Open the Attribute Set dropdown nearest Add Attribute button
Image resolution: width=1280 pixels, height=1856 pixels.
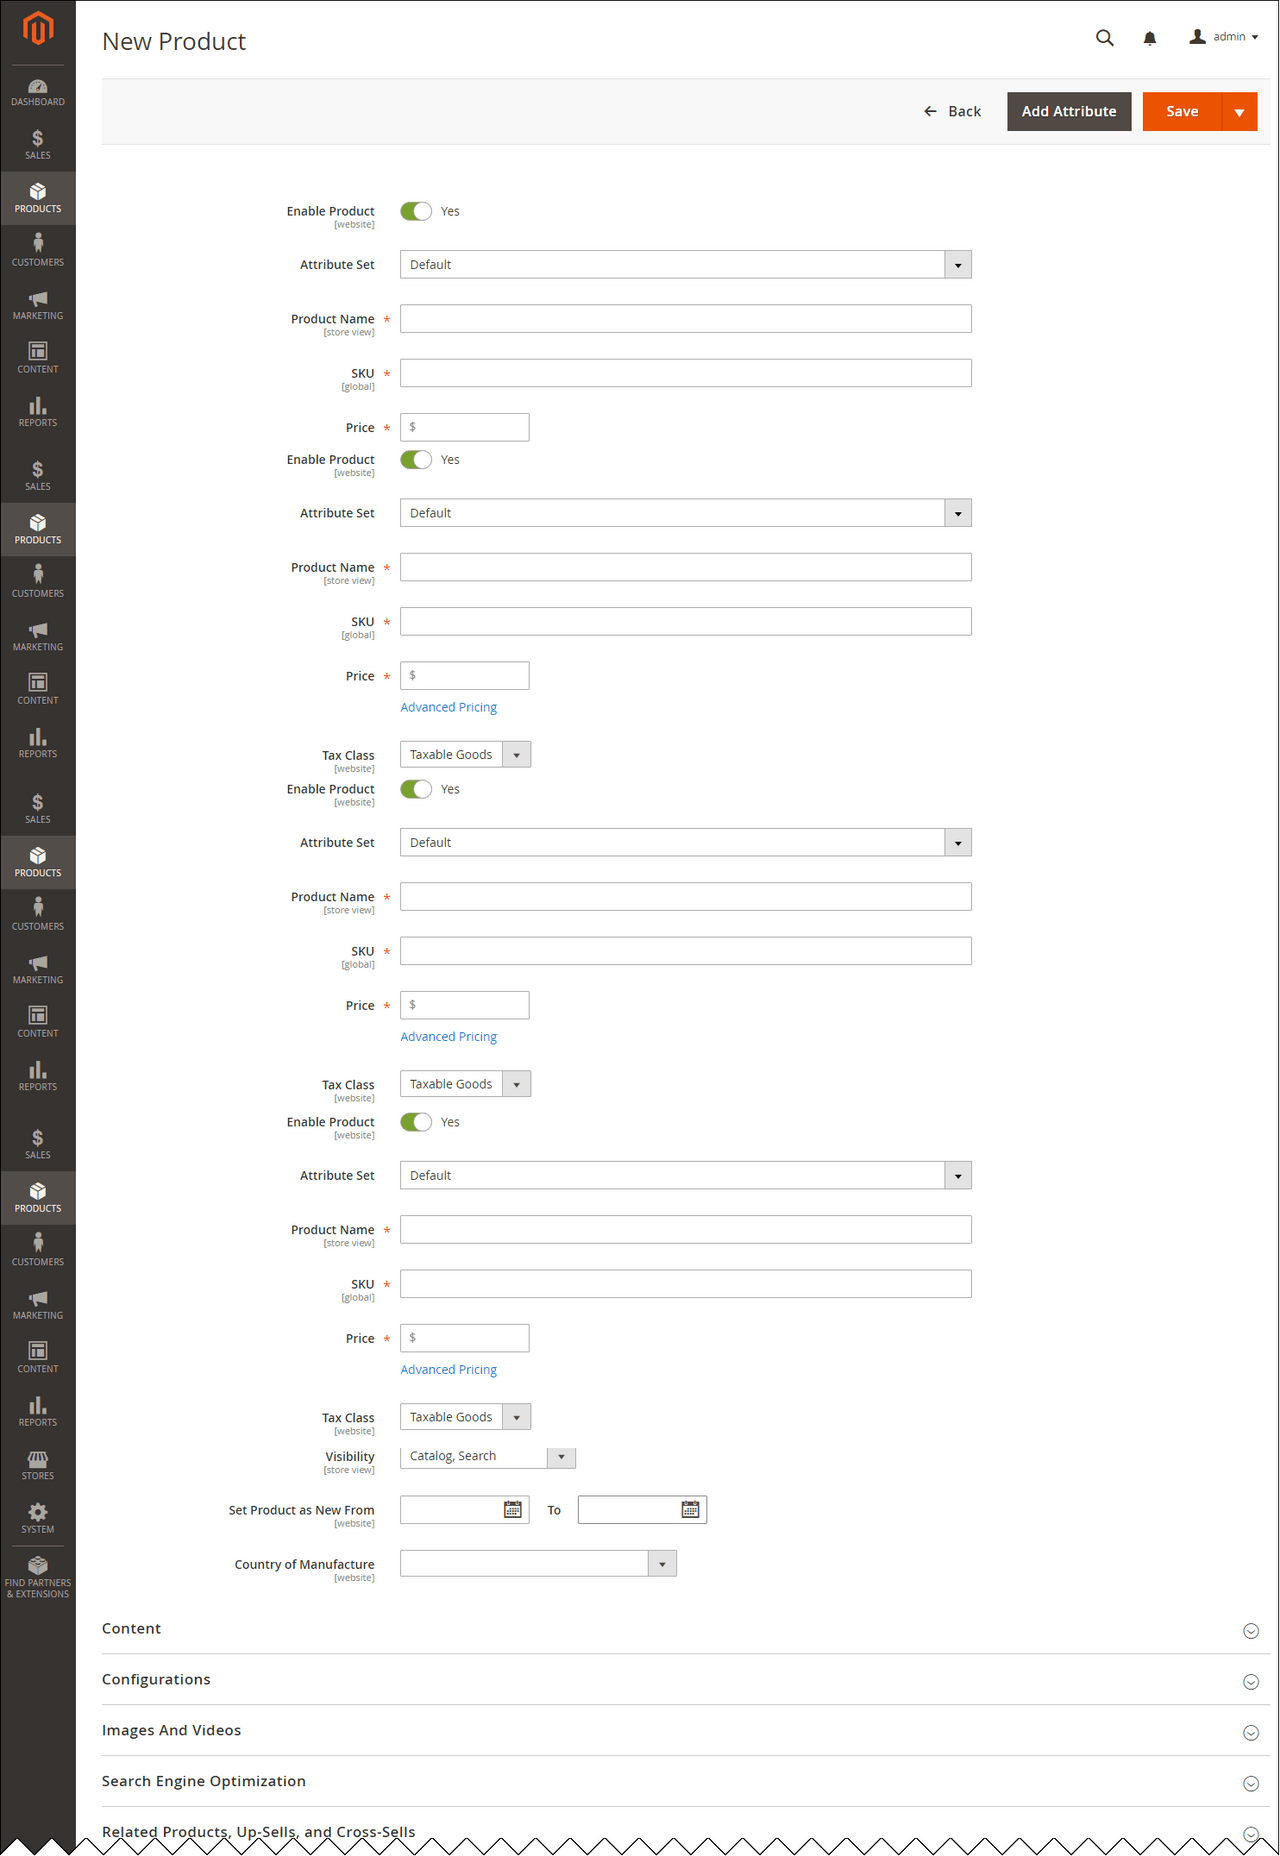pyautogui.click(x=686, y=264)
